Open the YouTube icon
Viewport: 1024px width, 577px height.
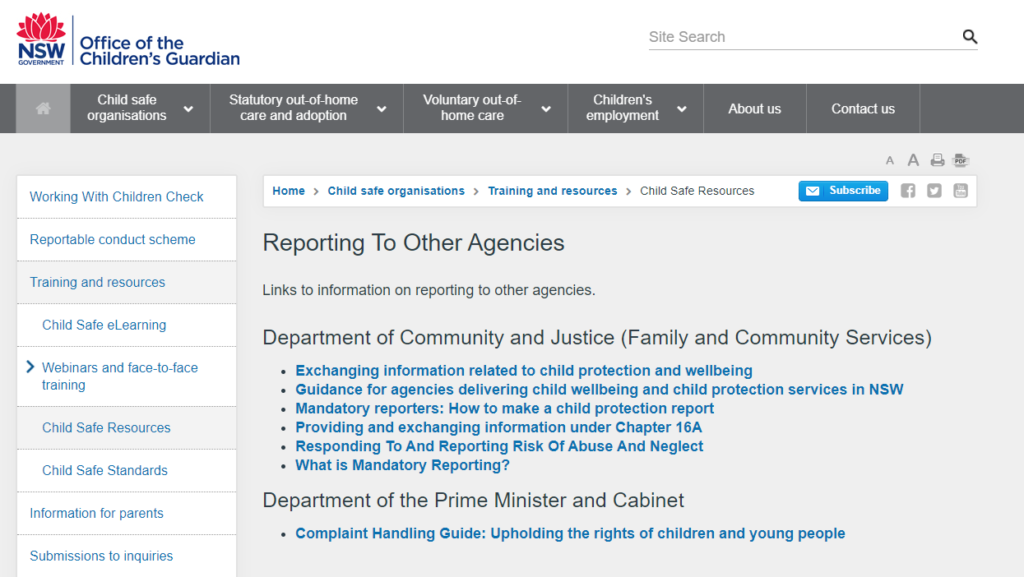960,190
